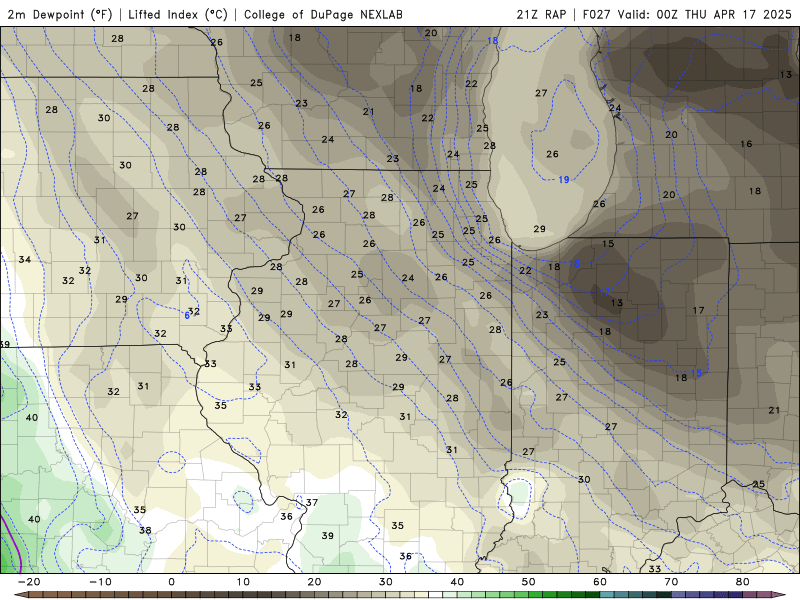Click the "38" dewpoint value
Image resolution: width=800 pixels, height=600 pixels.
pos(145,530)
